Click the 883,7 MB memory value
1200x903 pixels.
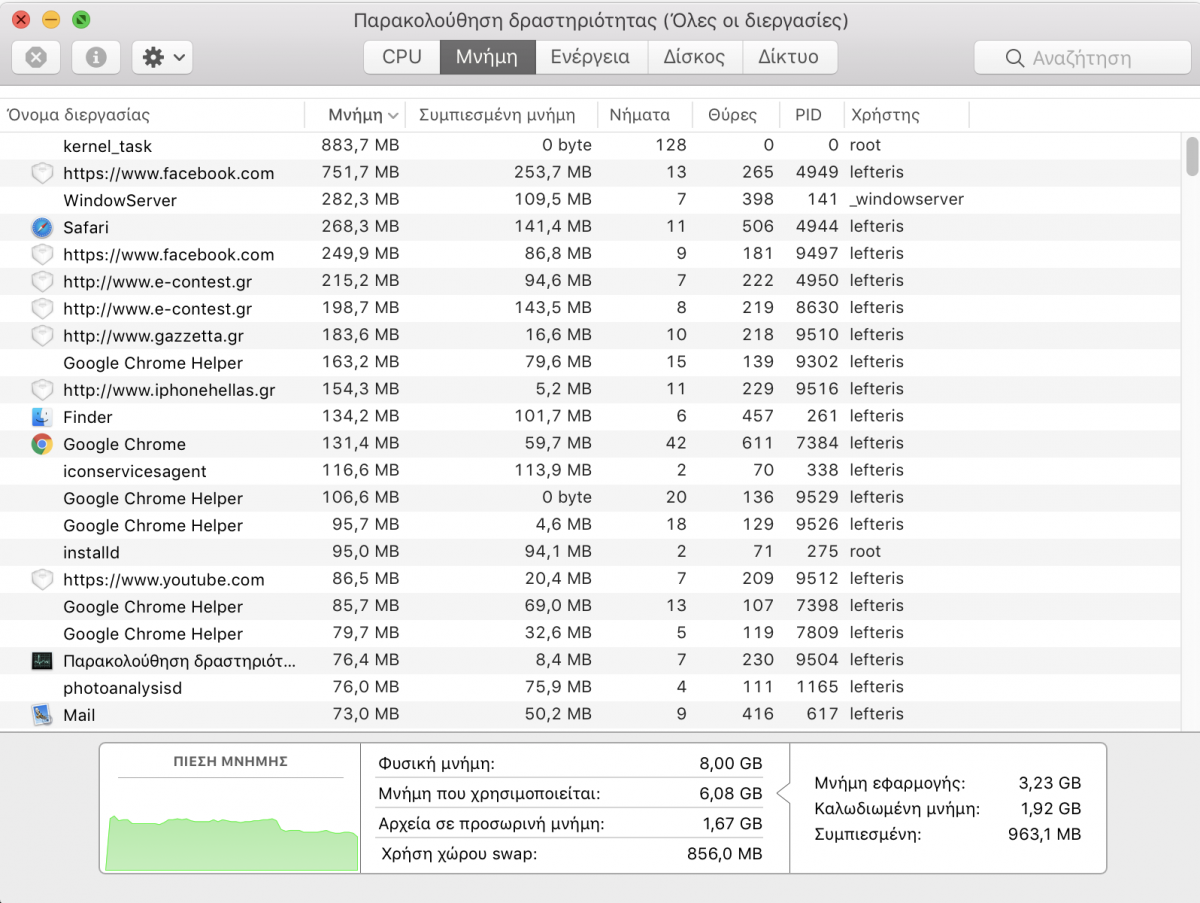pos(360,146)
